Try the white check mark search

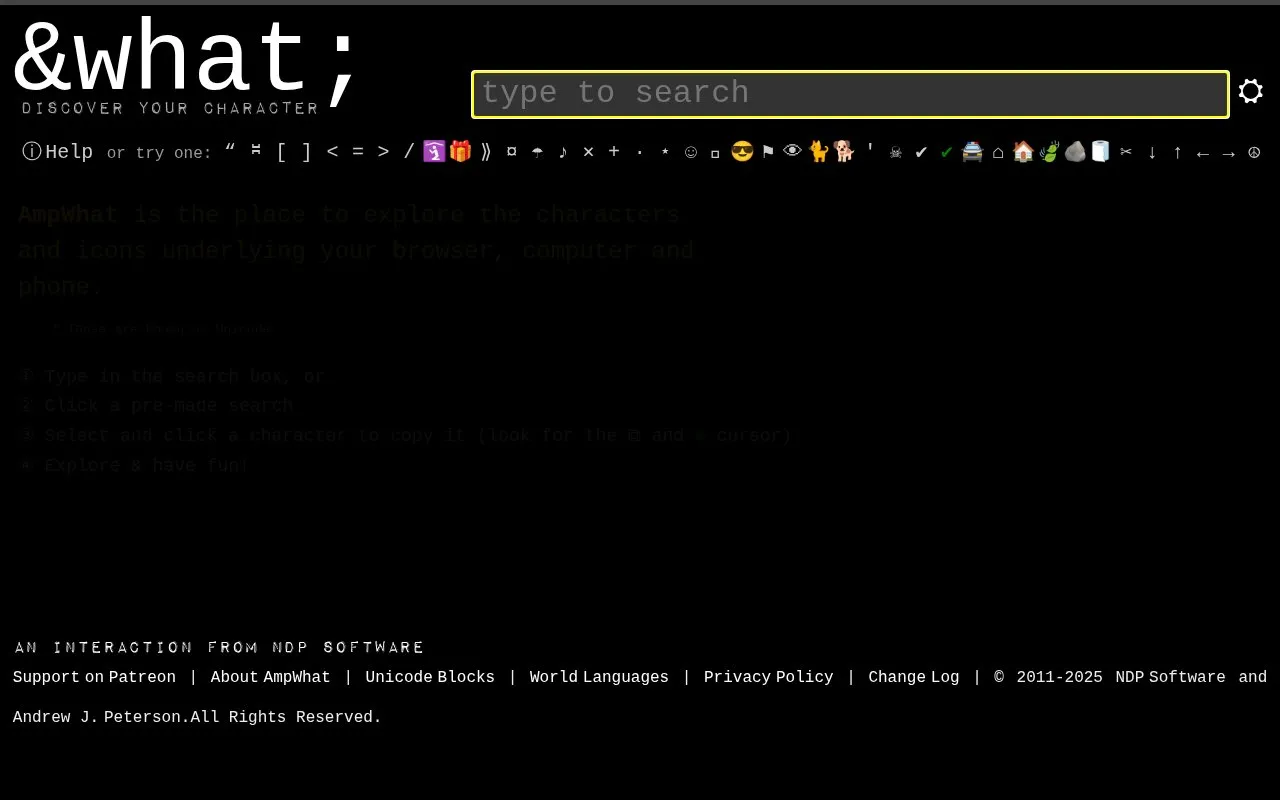pos(921,152)
